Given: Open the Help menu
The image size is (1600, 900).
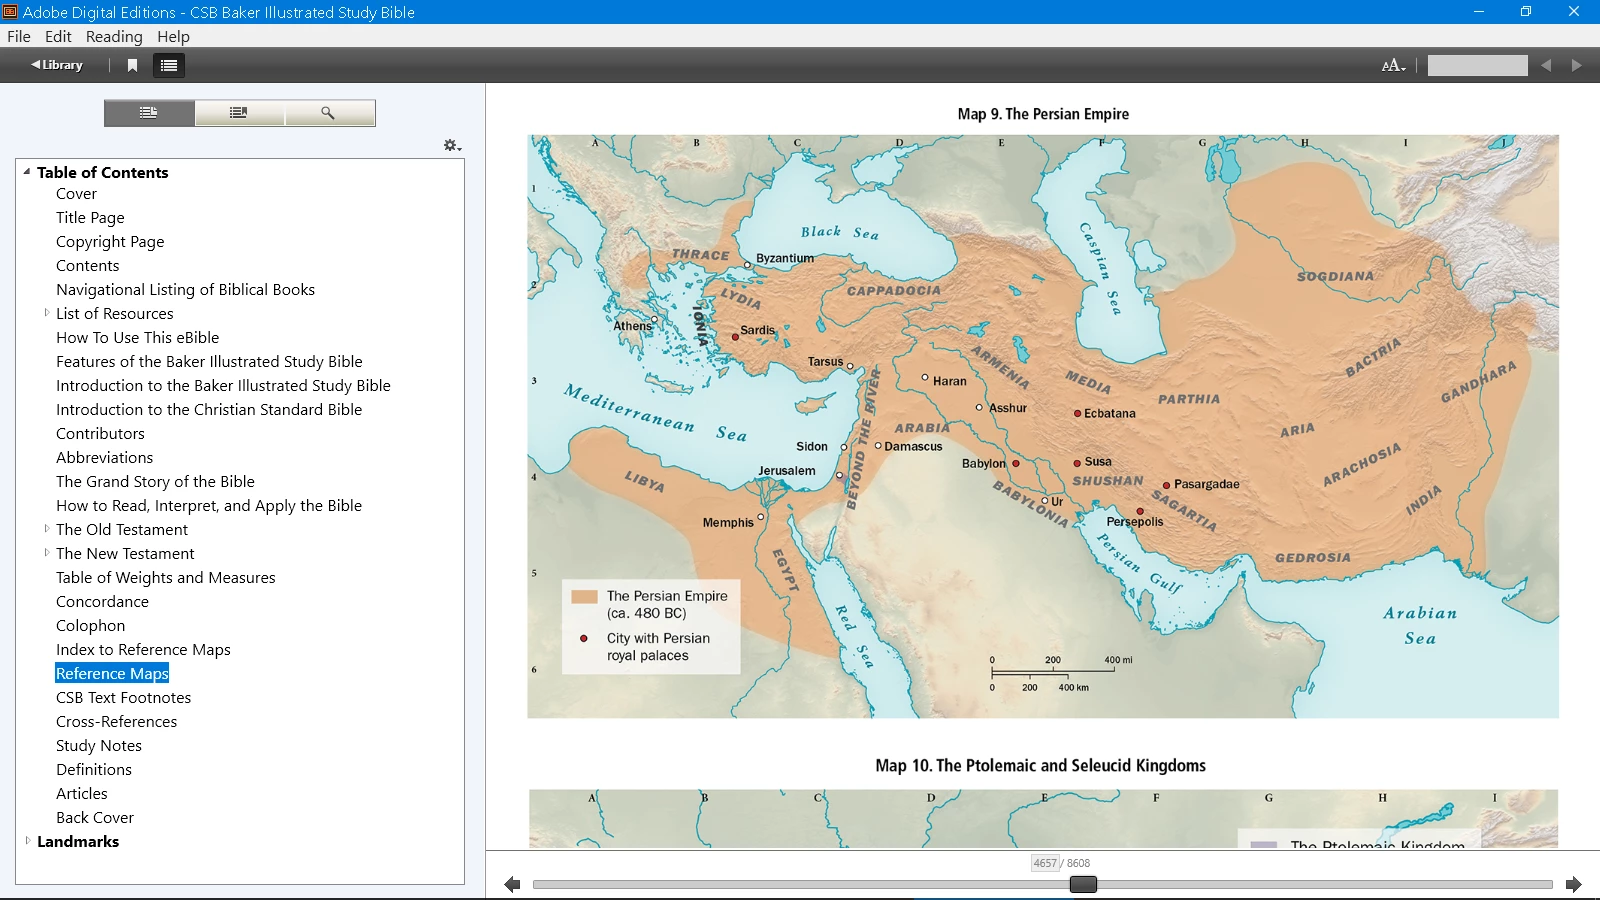Looking at the screenshot, I should pyautogui.click(x=173, y=36).
